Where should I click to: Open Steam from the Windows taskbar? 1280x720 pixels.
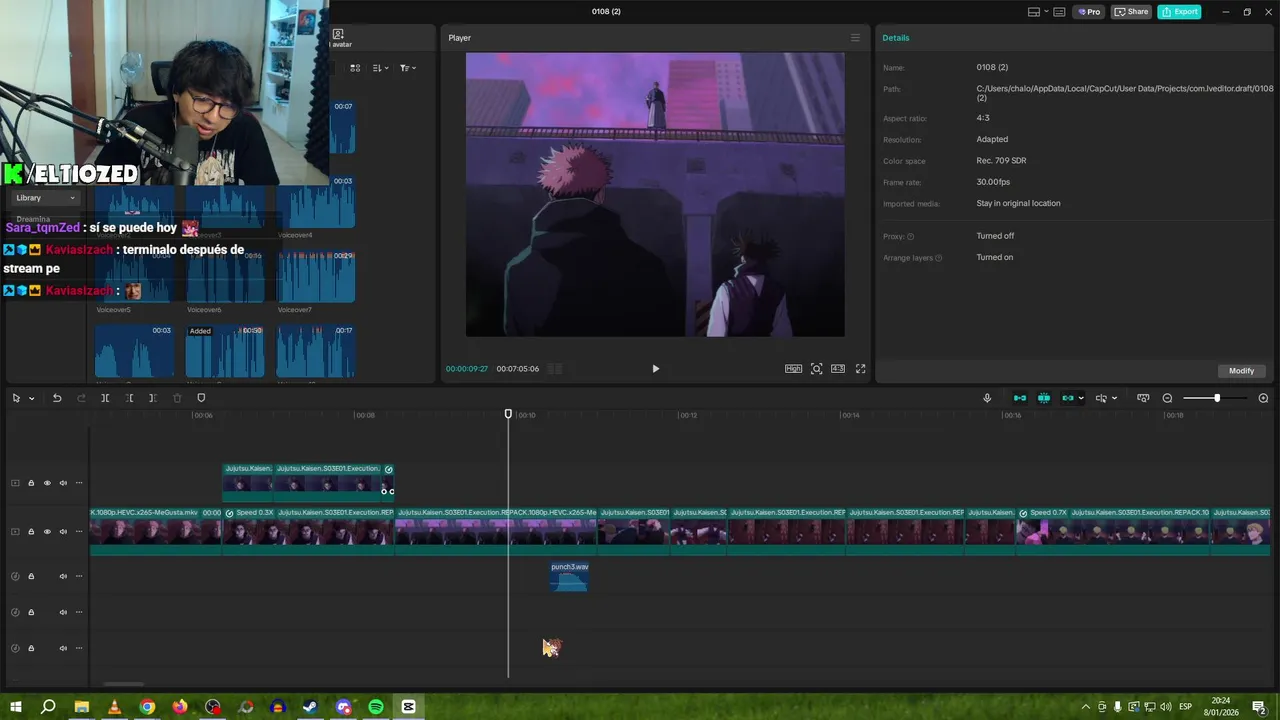coord(310,707)
